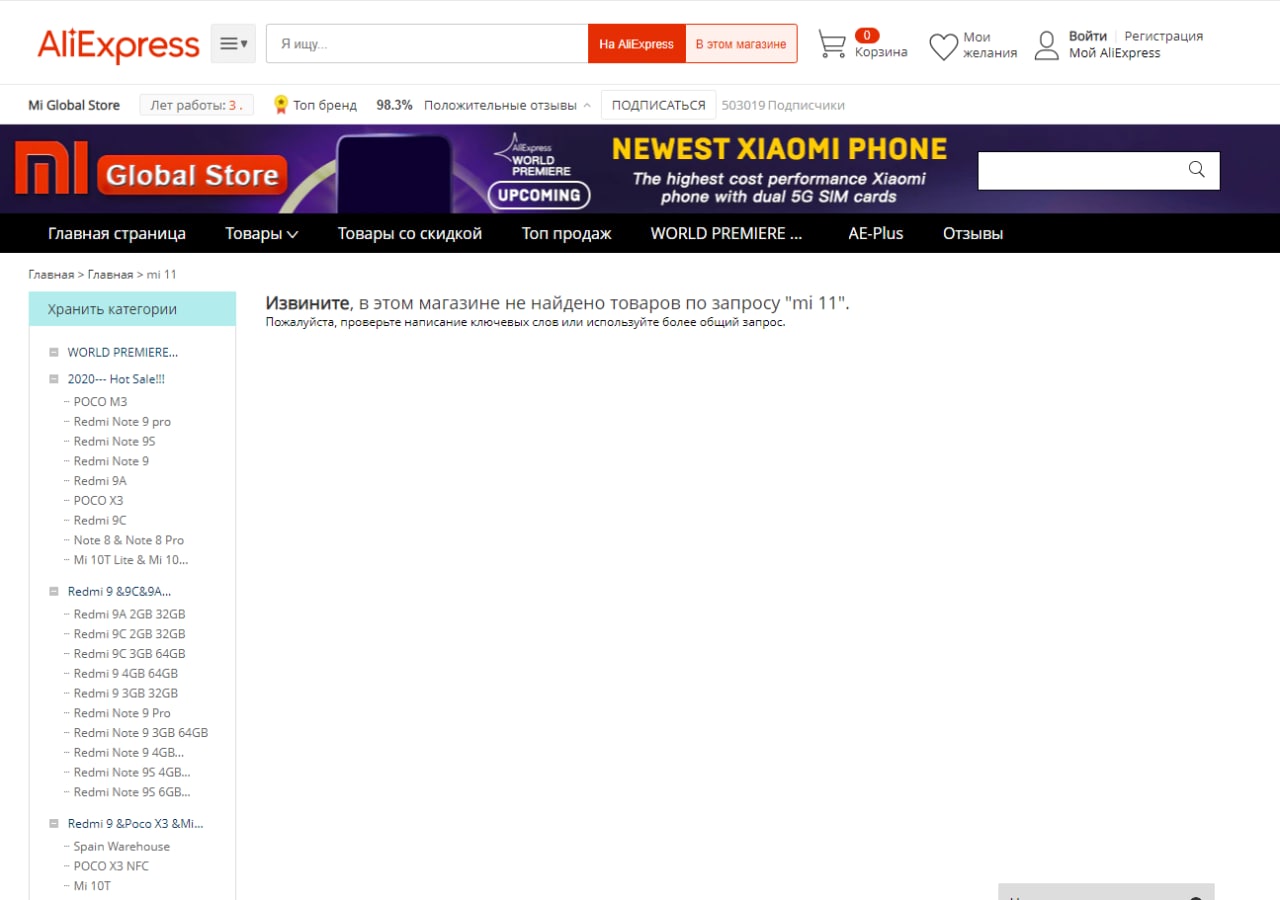Image resolution: width=1280 pixels, height=900 pixels.
Task: Select 'Redmi 9C' category
Action: (100, 520)
